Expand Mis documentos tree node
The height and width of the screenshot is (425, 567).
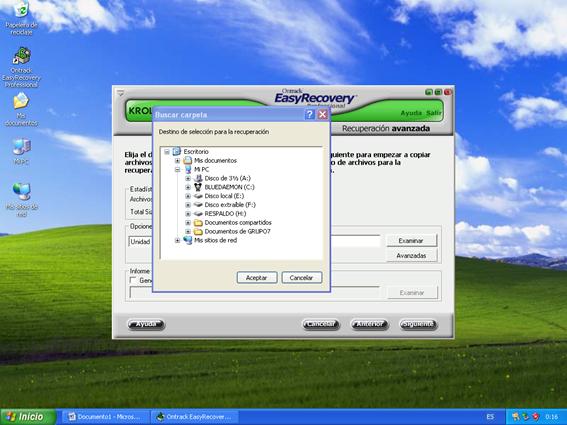pos(177,160)
